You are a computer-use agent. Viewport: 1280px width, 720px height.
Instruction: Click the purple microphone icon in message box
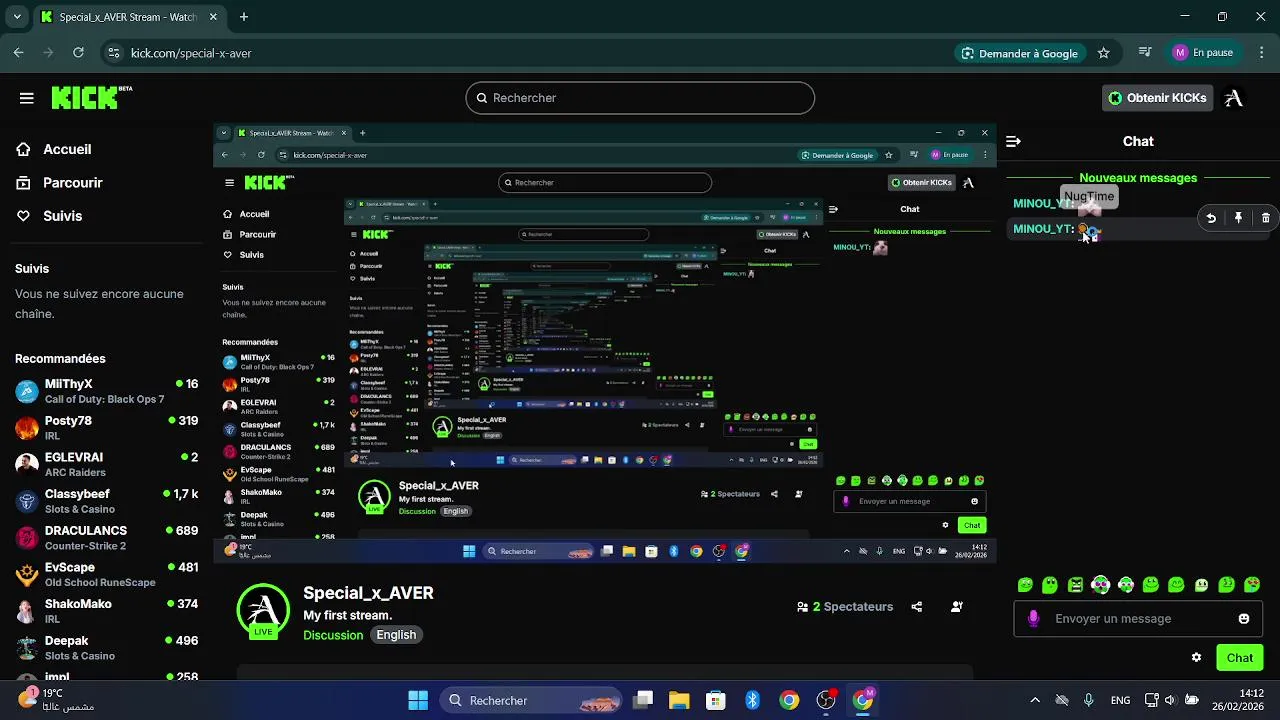[1033, 619]
